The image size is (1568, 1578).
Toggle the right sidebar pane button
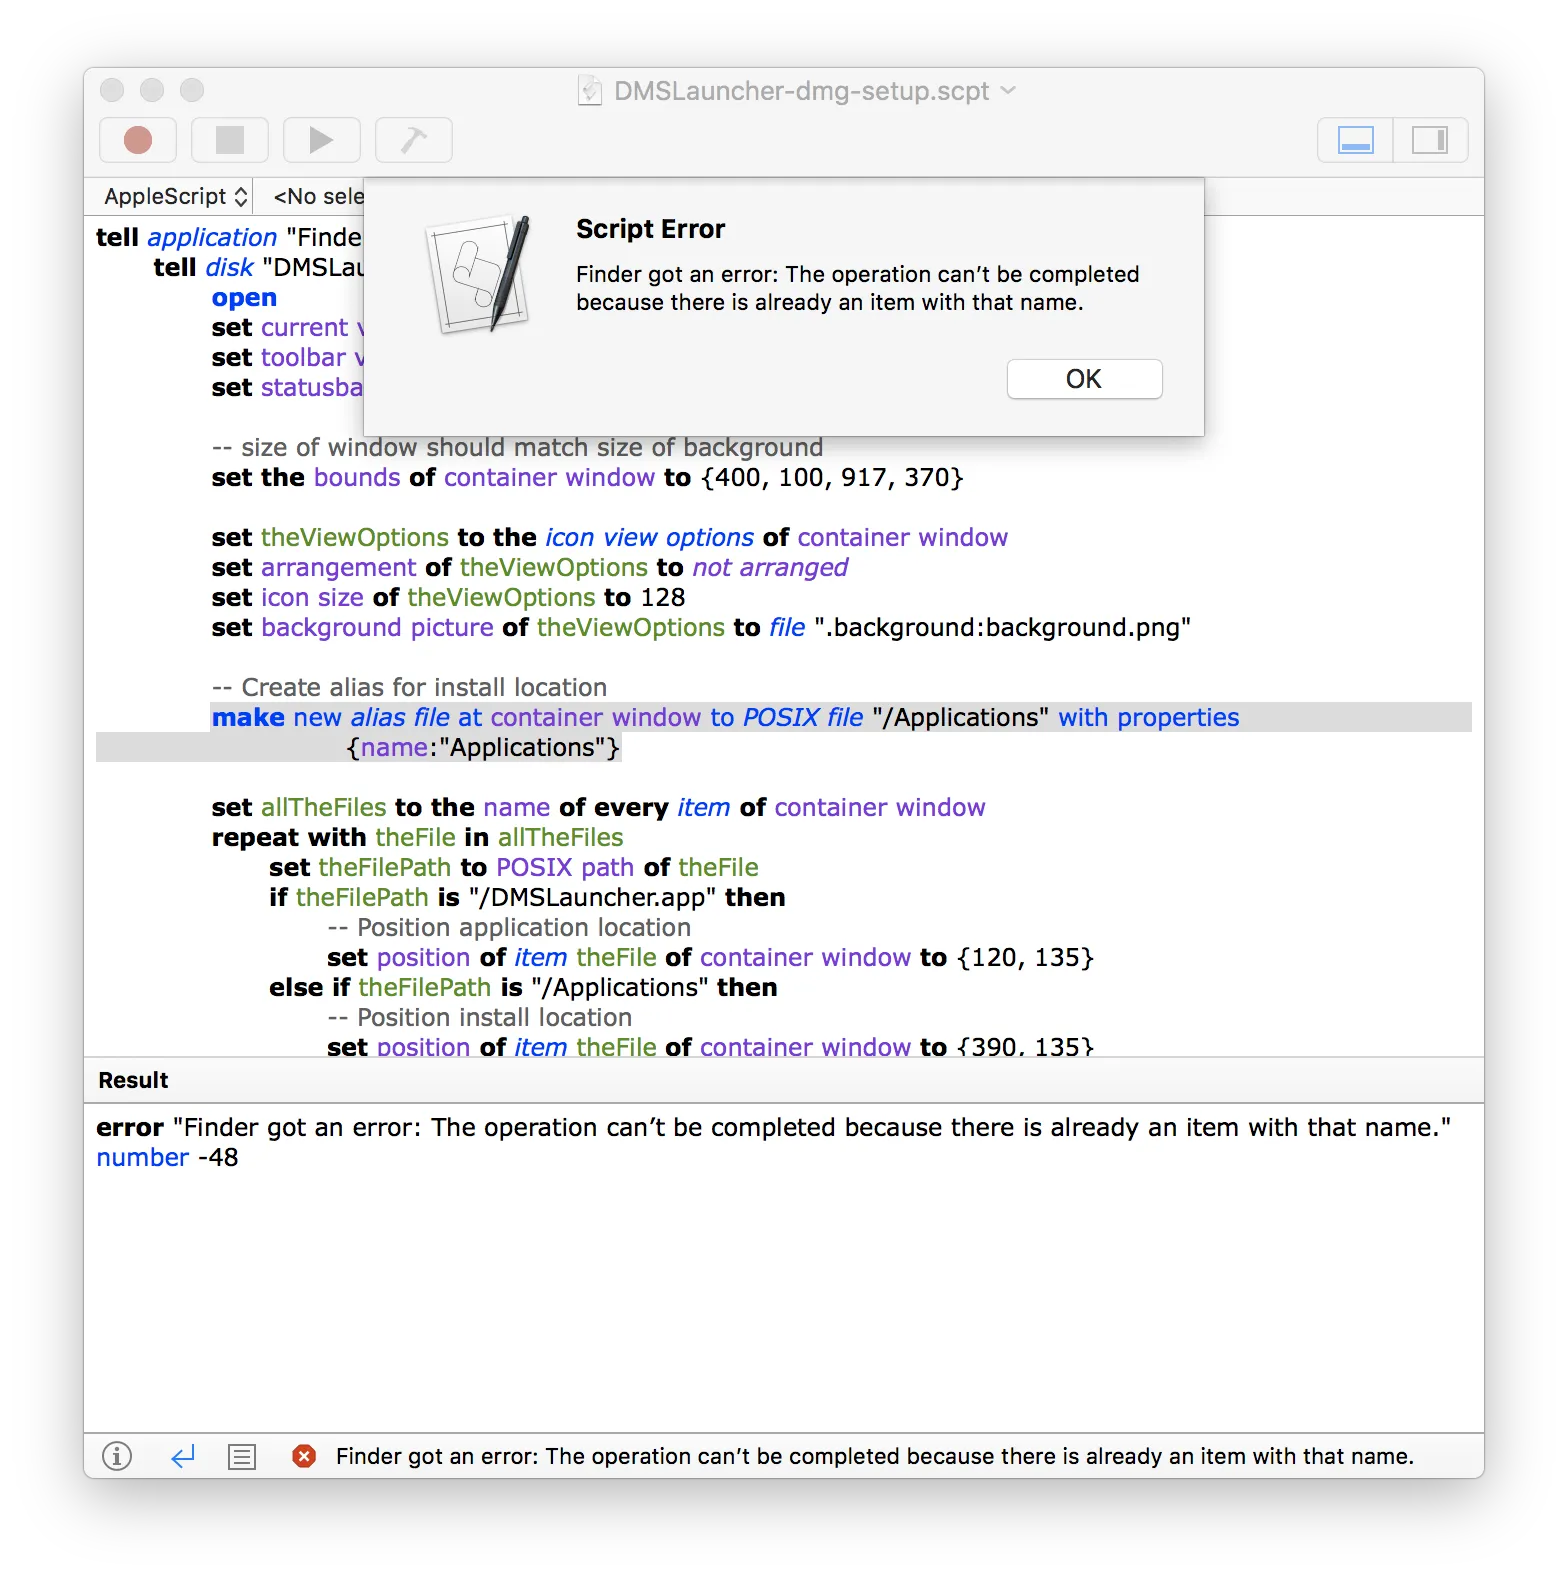tap(1430, 140)
